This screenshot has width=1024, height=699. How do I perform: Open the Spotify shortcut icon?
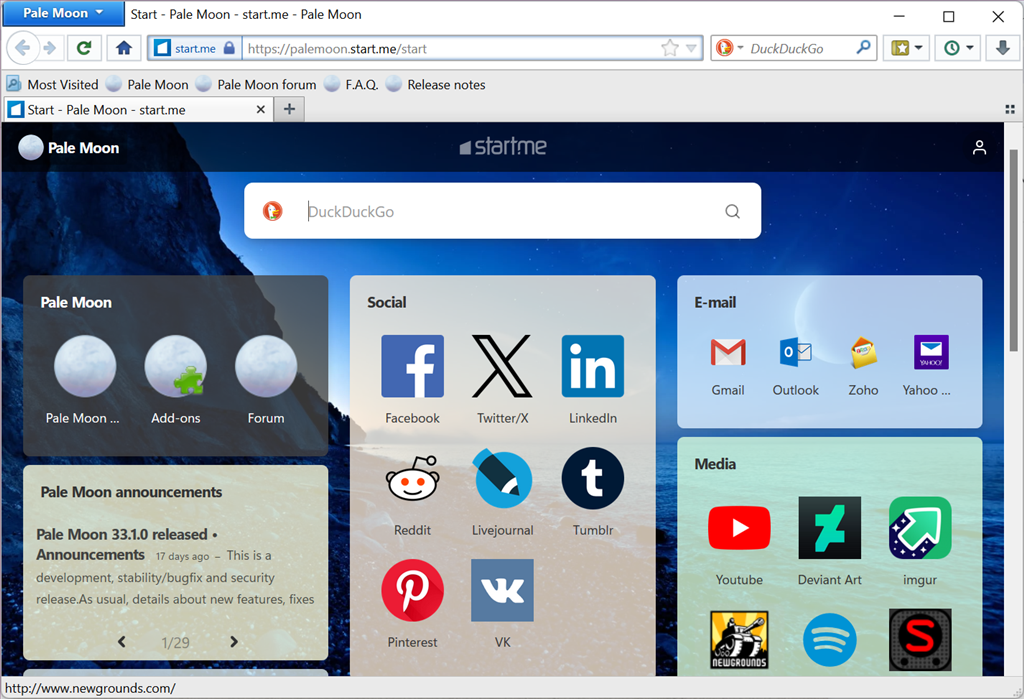coord(829,640)
